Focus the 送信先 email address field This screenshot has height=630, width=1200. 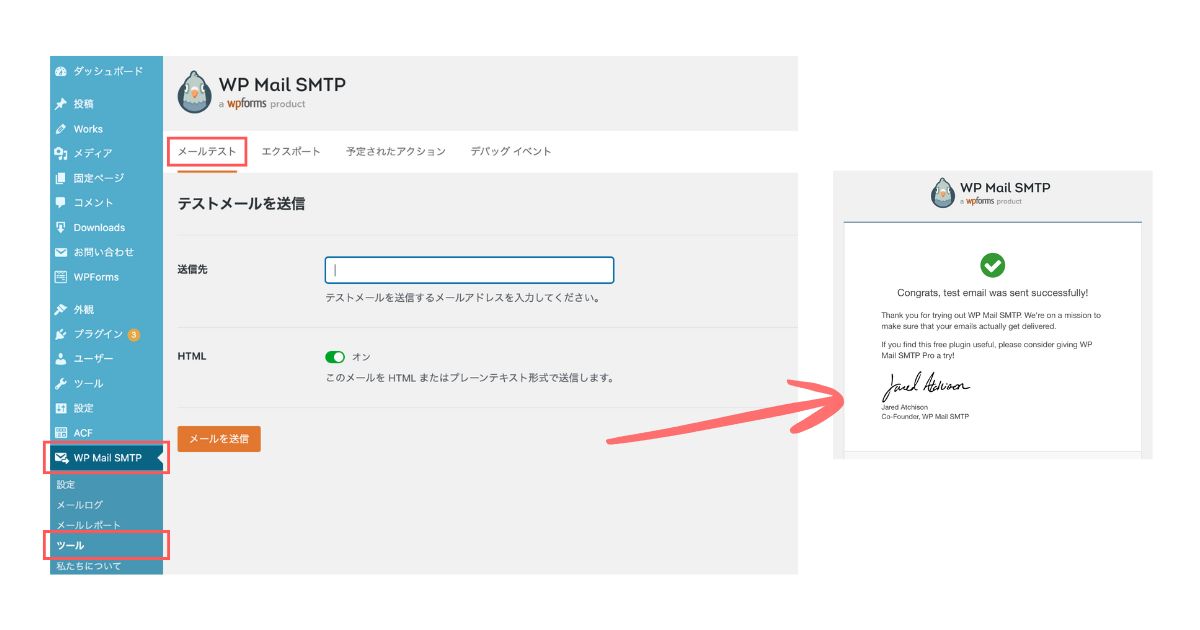469,270
